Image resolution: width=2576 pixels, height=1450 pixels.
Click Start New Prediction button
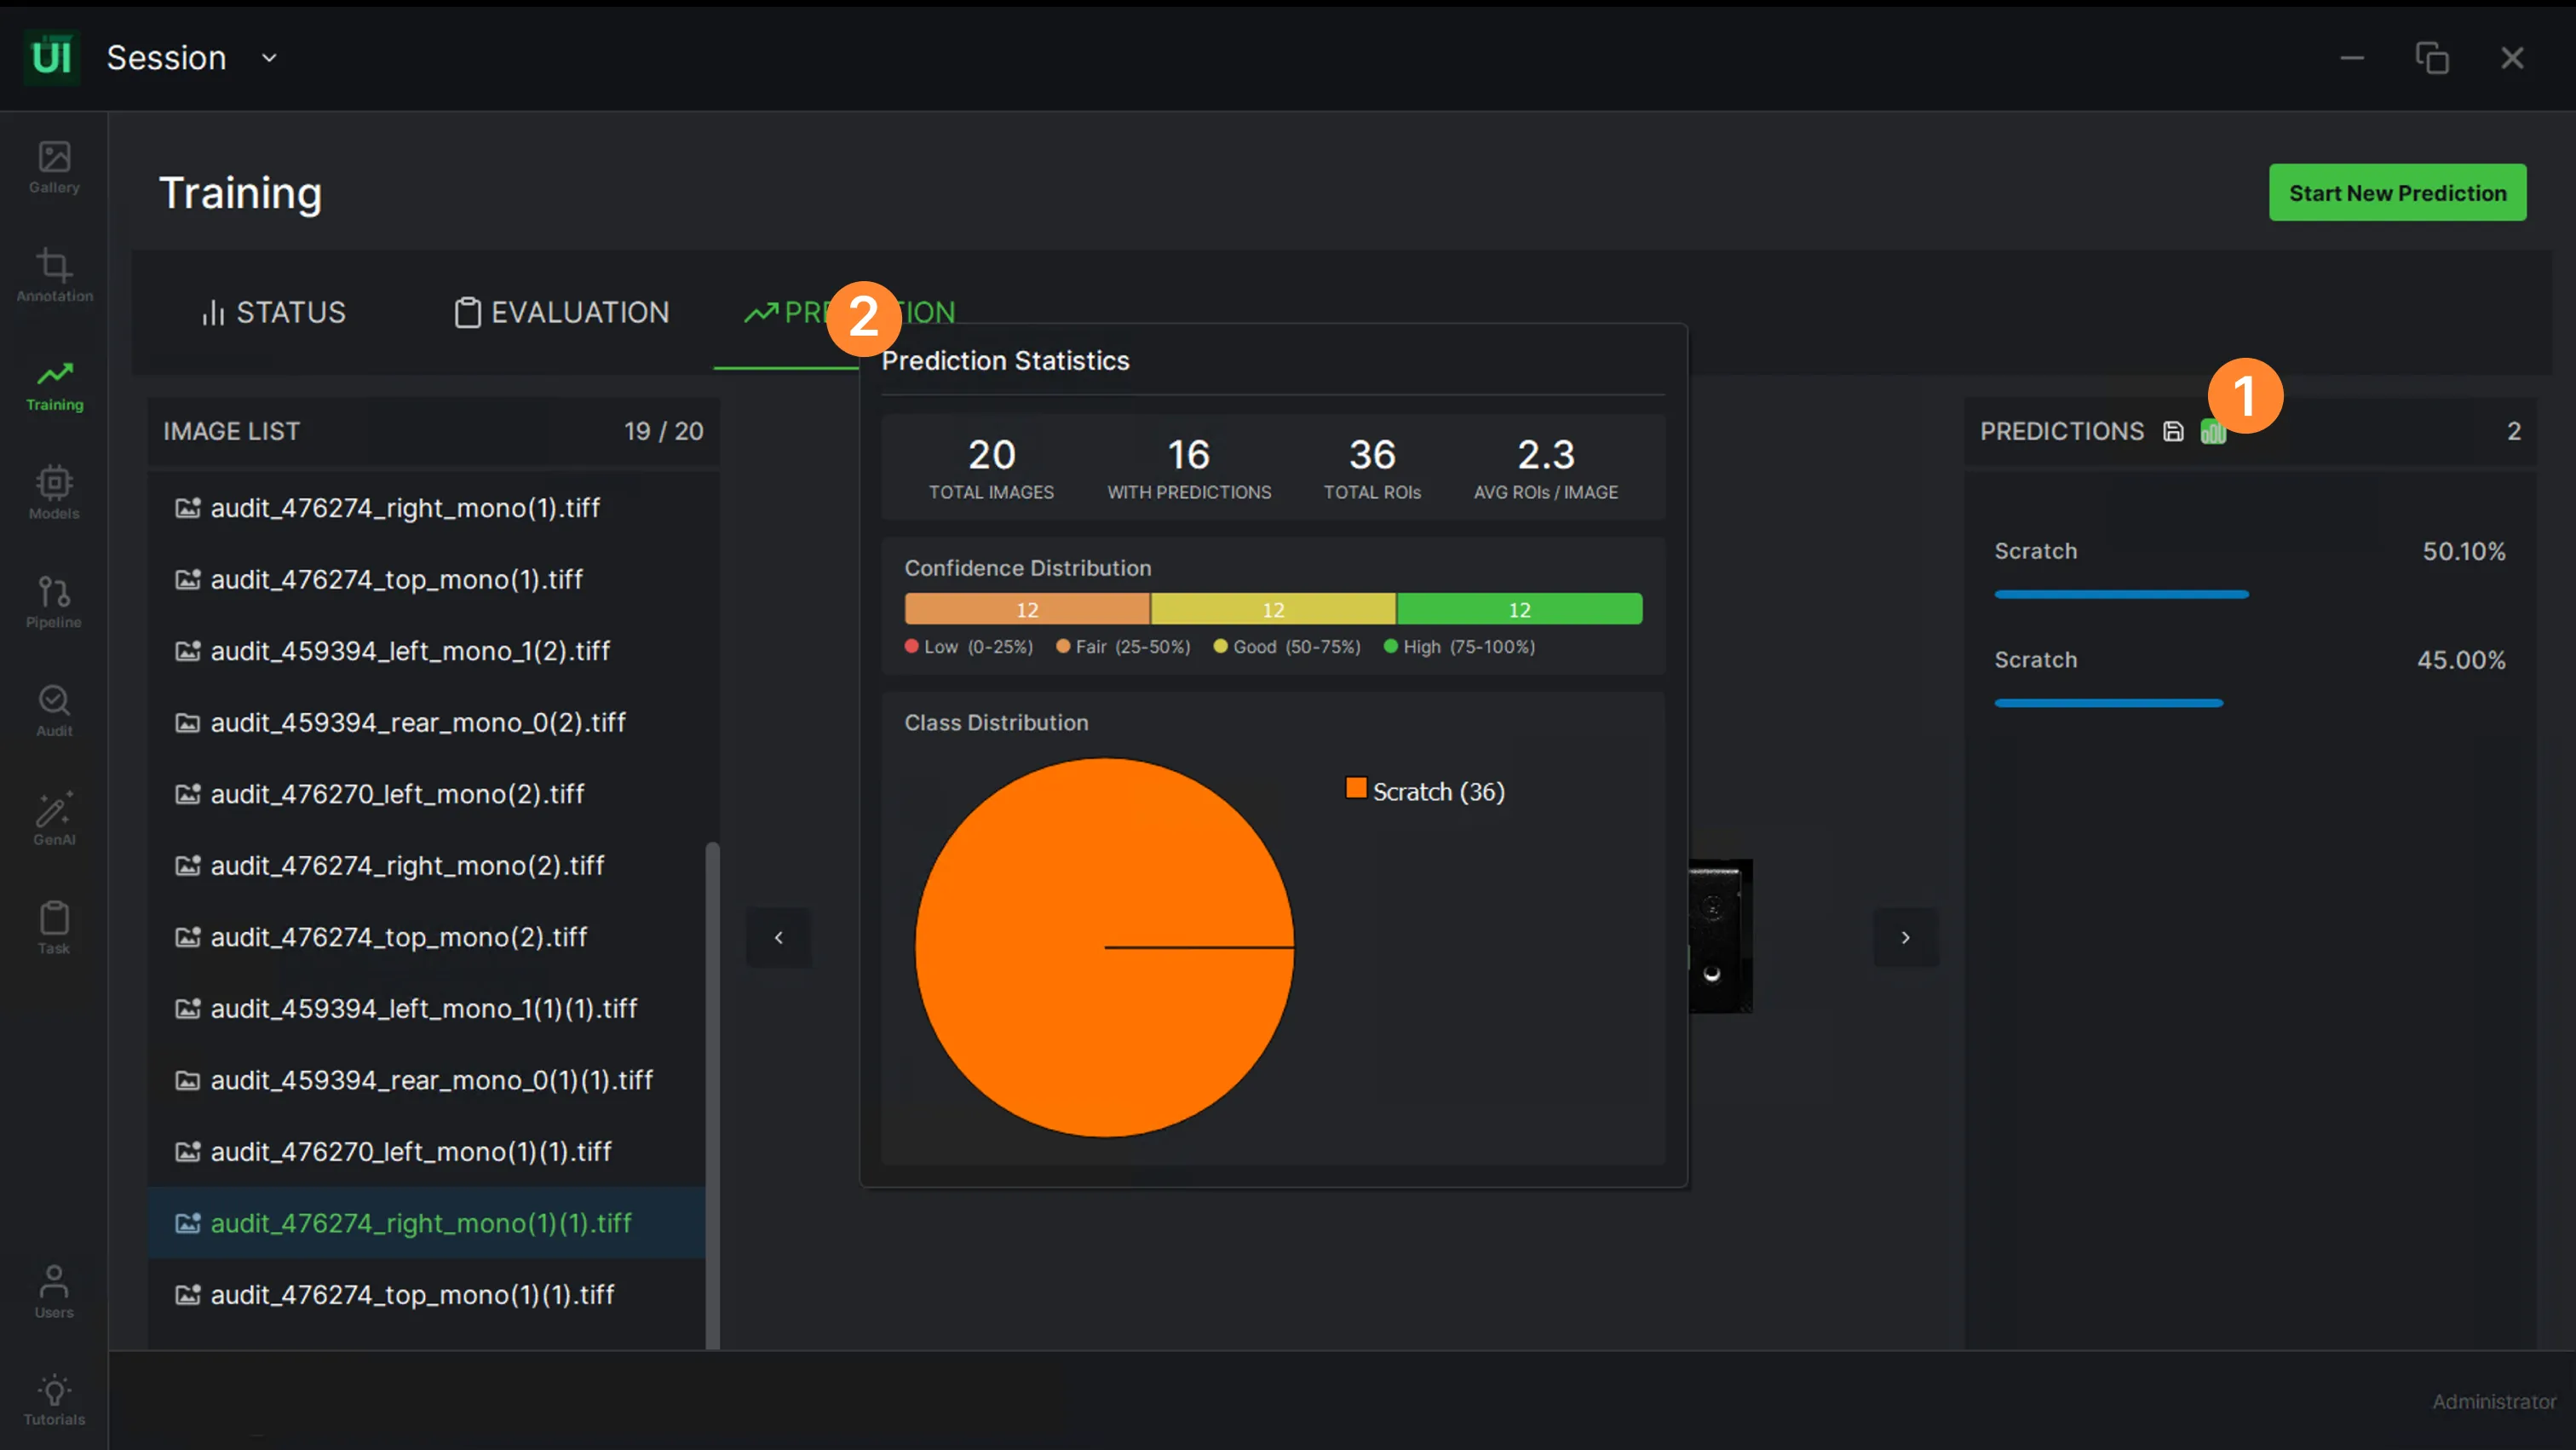(2397, 193)
